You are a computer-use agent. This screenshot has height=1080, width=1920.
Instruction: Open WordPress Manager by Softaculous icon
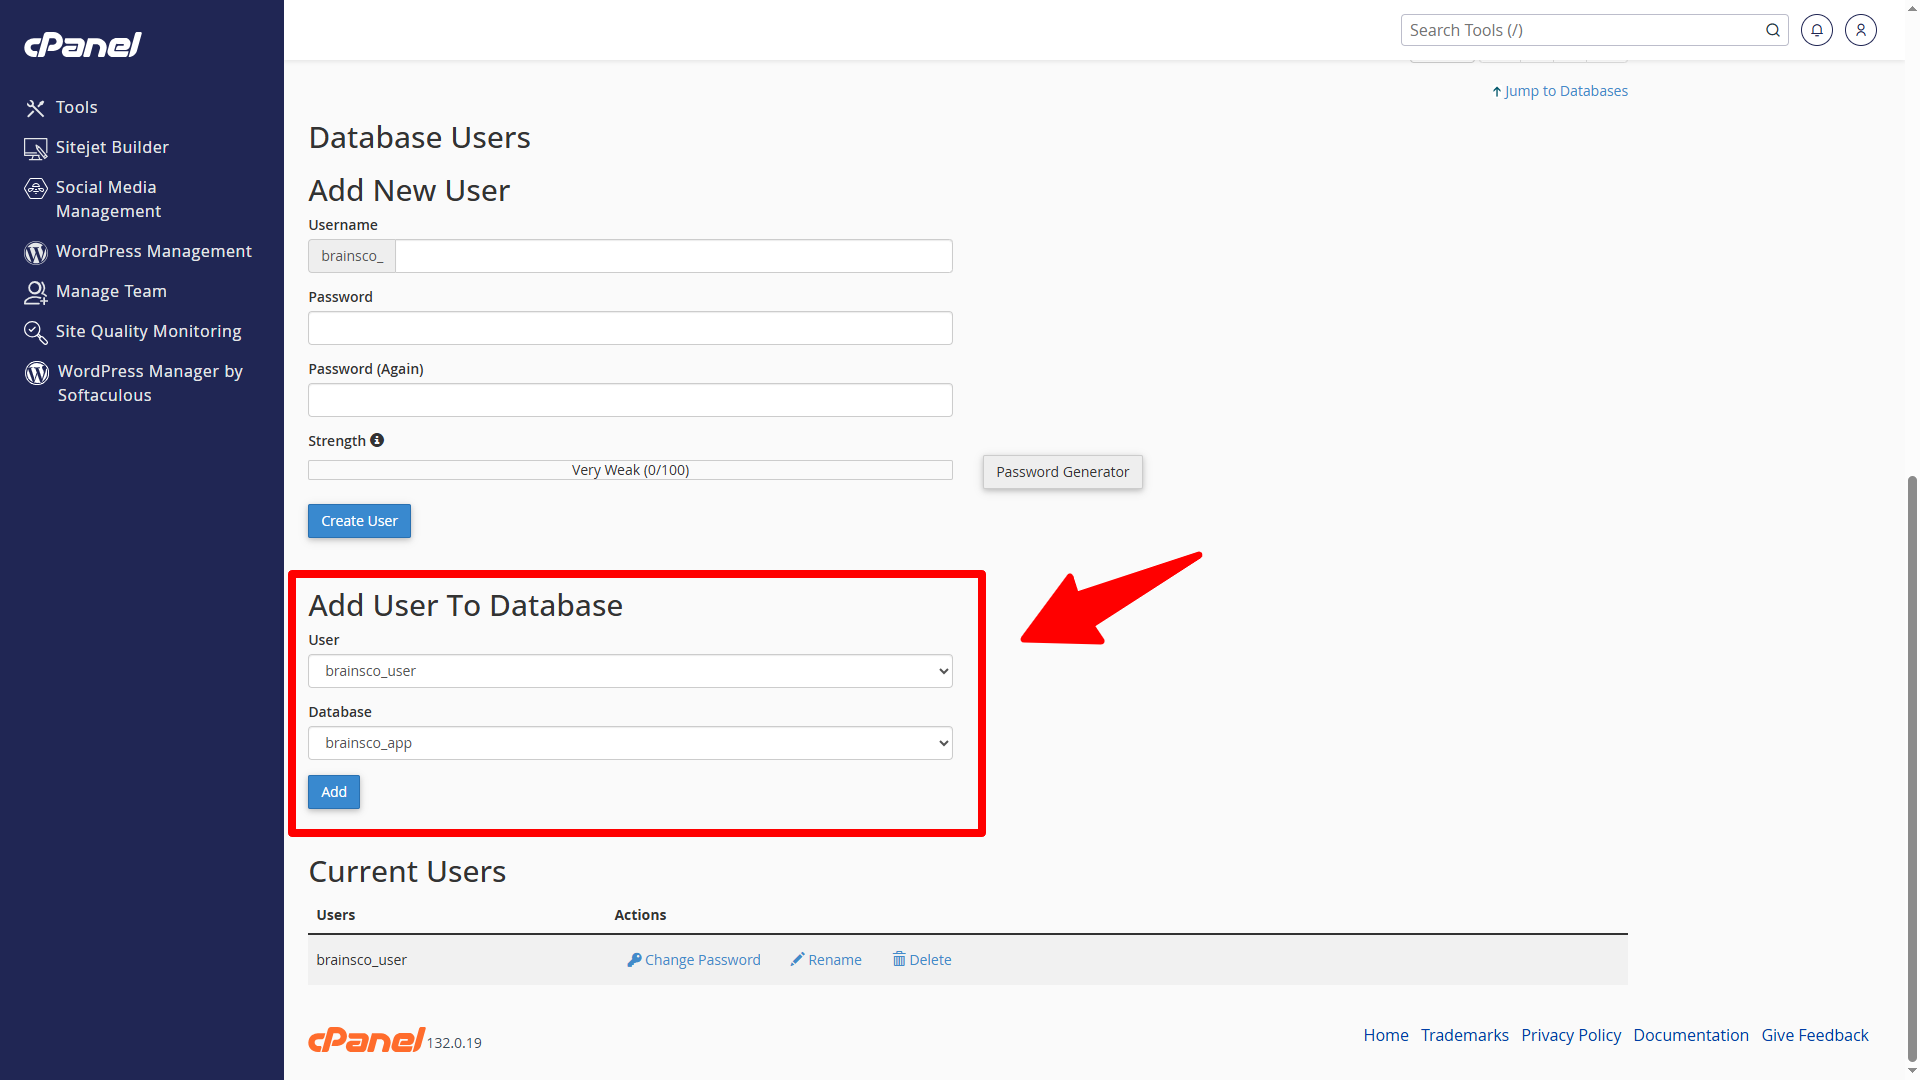coord(37,372)
